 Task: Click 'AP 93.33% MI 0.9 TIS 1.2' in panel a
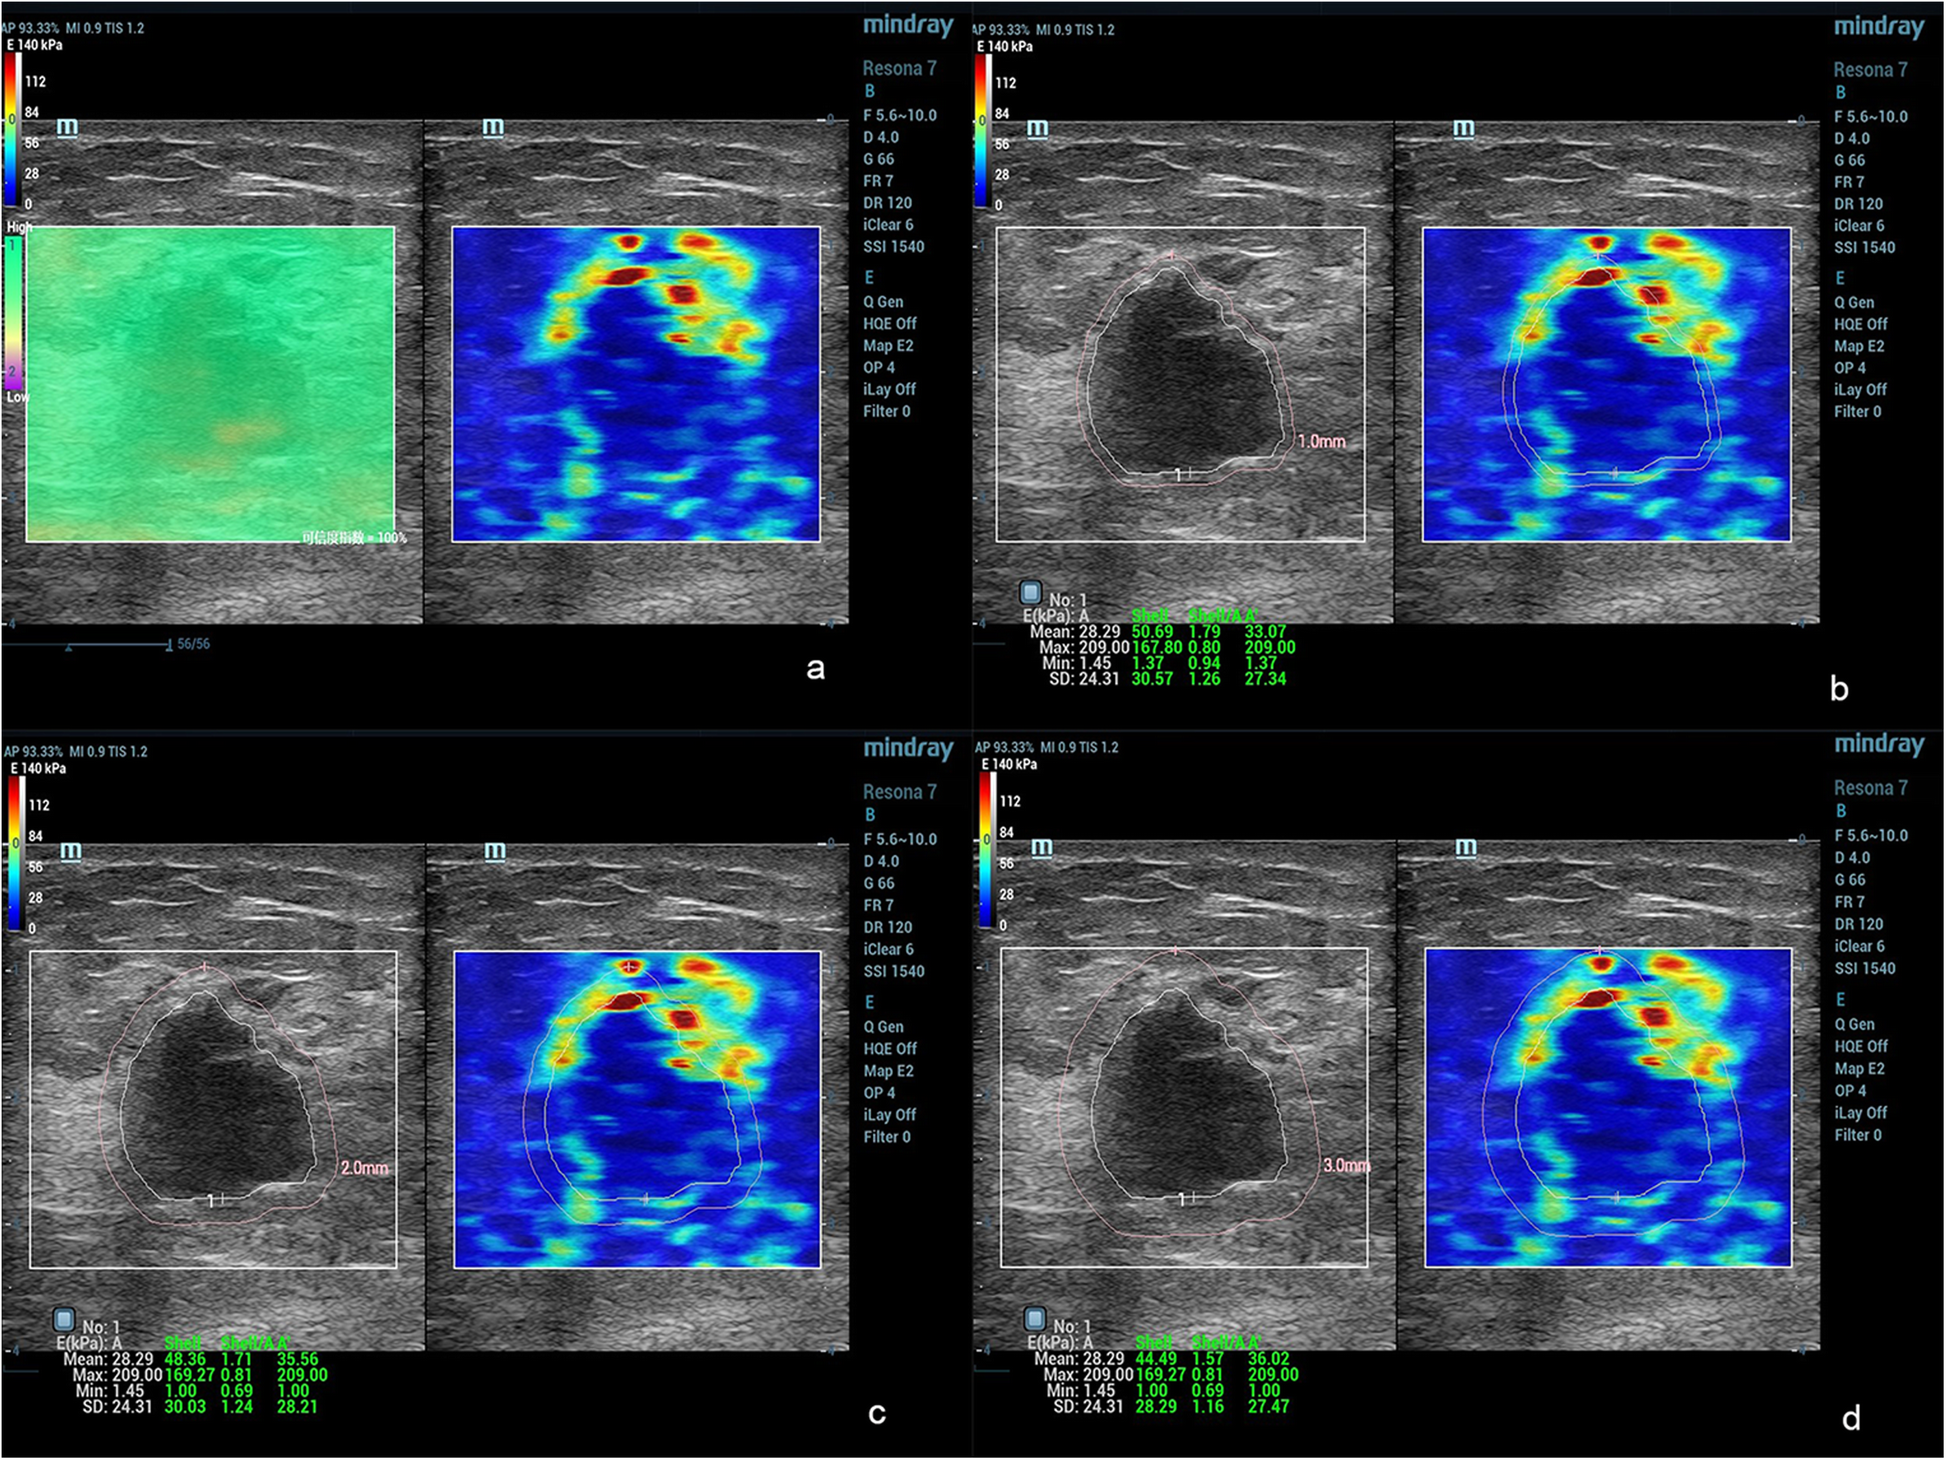(x=74, y=28)
